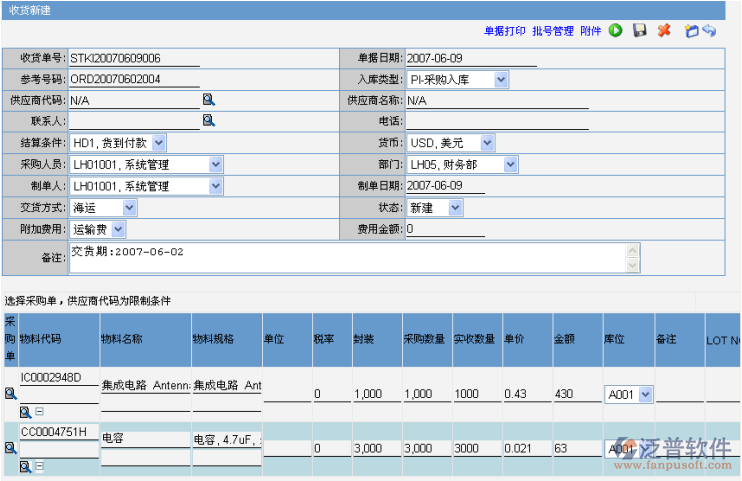Open supplier code lookup magnifier

(209, 100)
